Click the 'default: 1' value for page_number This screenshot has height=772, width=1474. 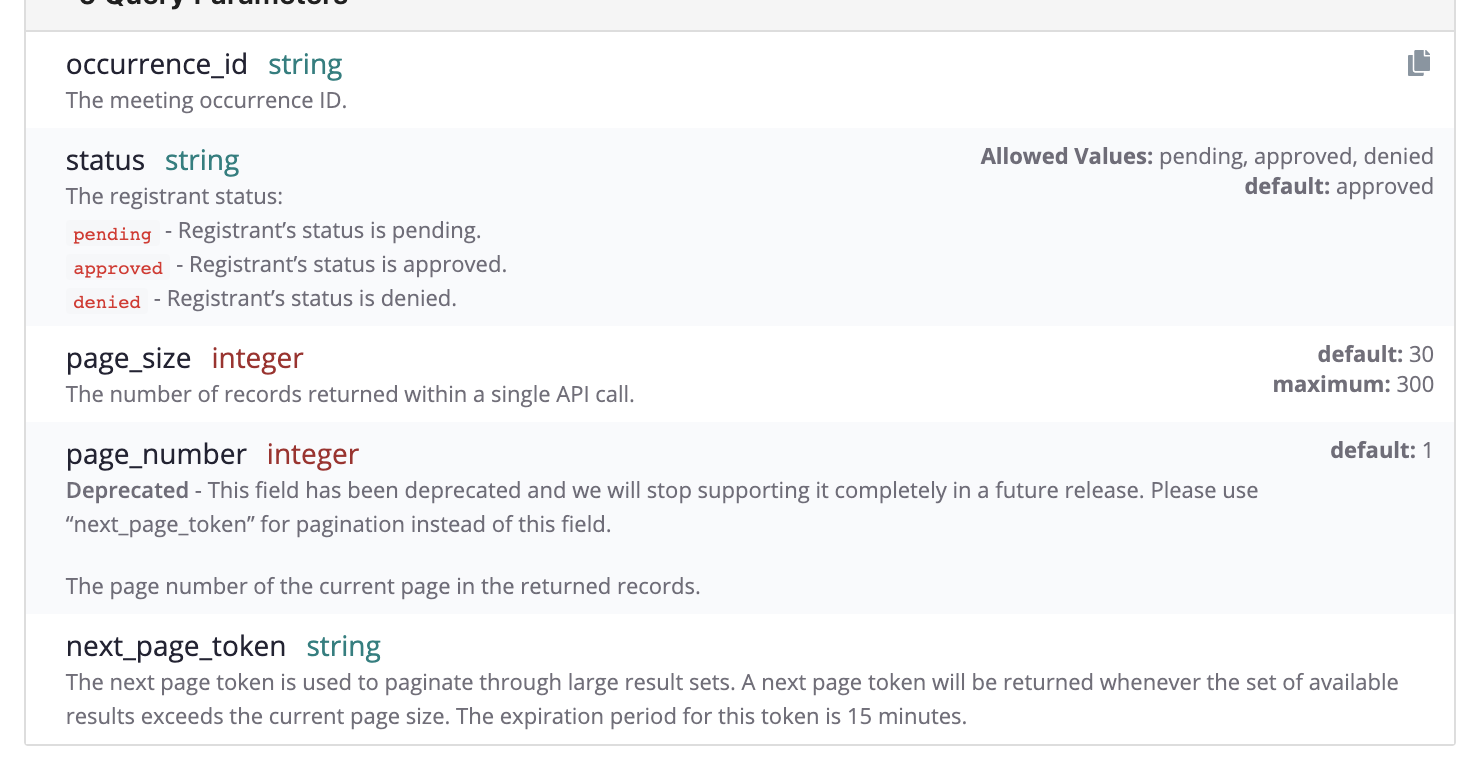(x=1380, y=450)
